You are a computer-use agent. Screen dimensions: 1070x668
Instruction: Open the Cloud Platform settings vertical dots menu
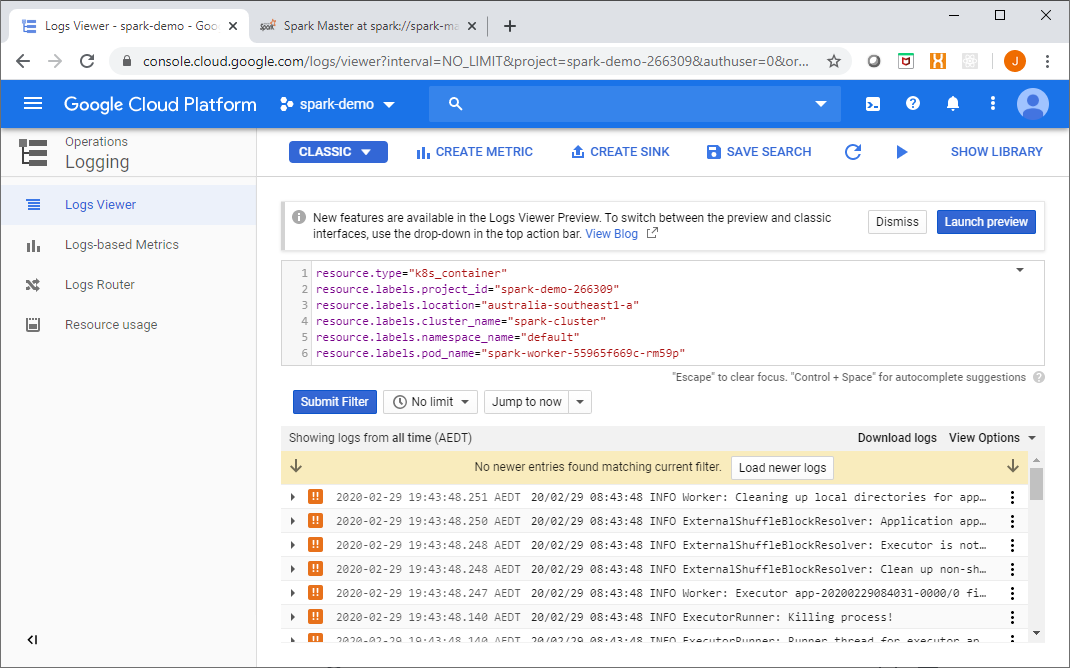(992, 104)
